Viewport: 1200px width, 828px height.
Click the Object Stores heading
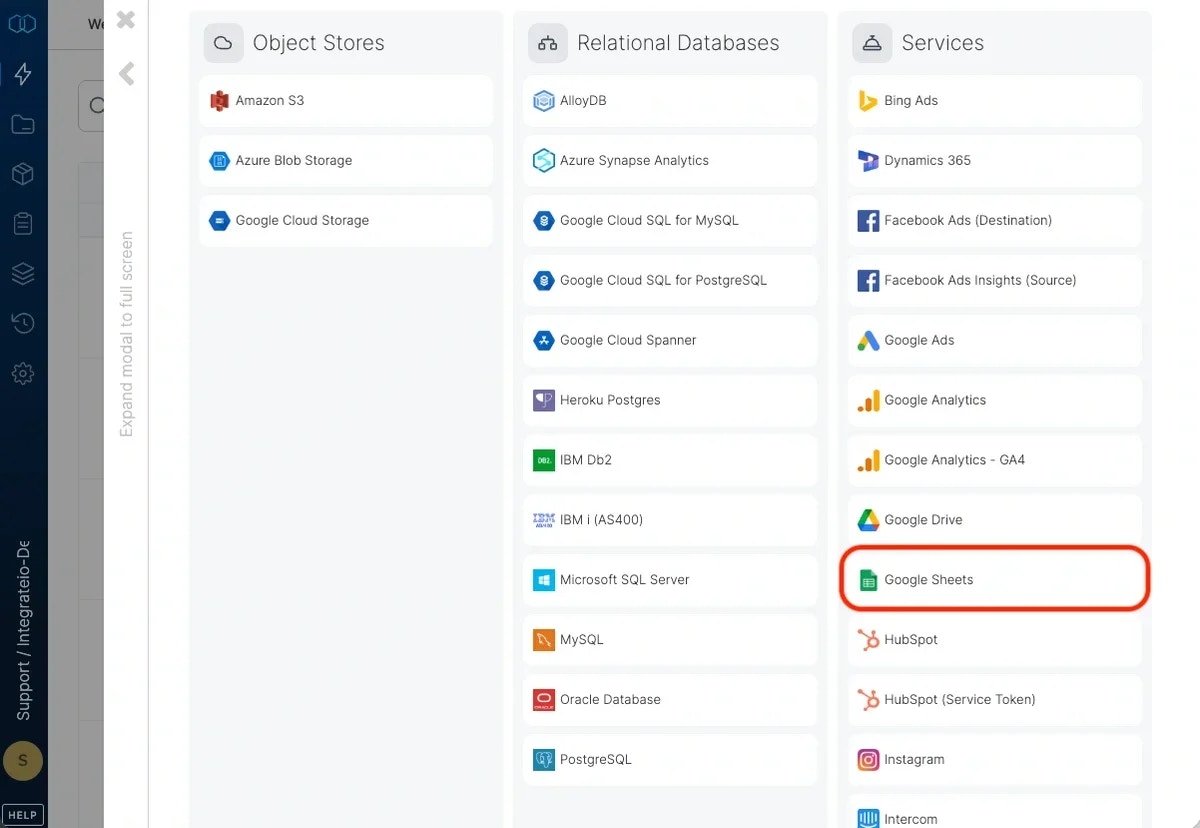pyautogui.click(x=318, y=43)
